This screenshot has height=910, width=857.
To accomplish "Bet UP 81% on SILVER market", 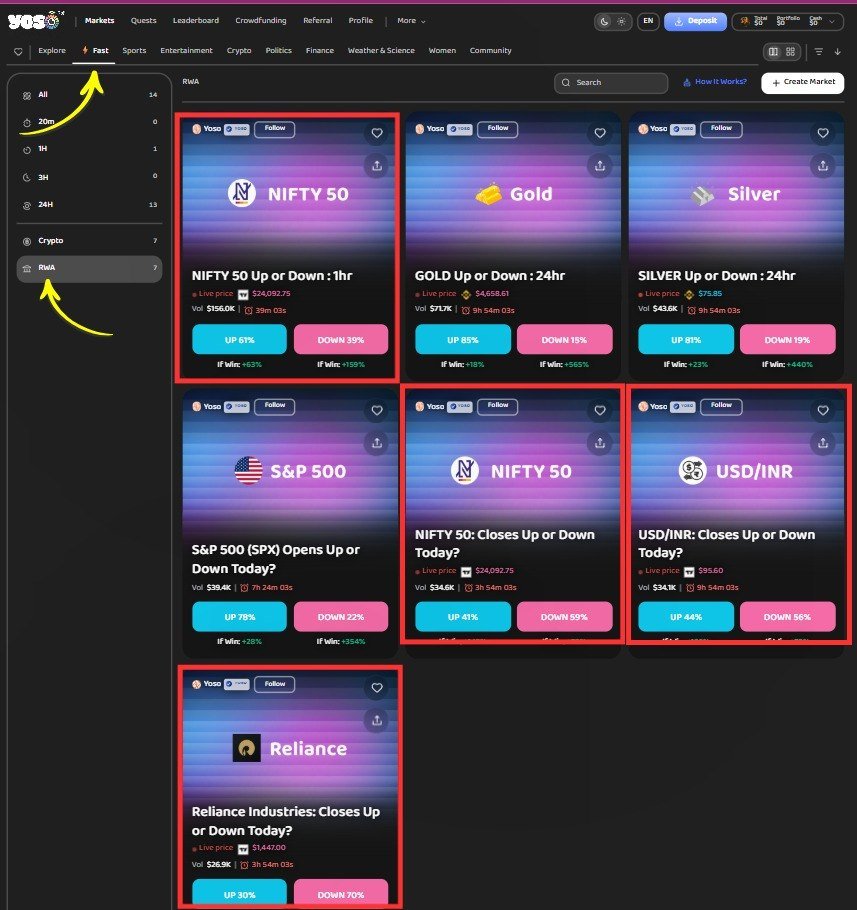I will (x=686, y=340).
